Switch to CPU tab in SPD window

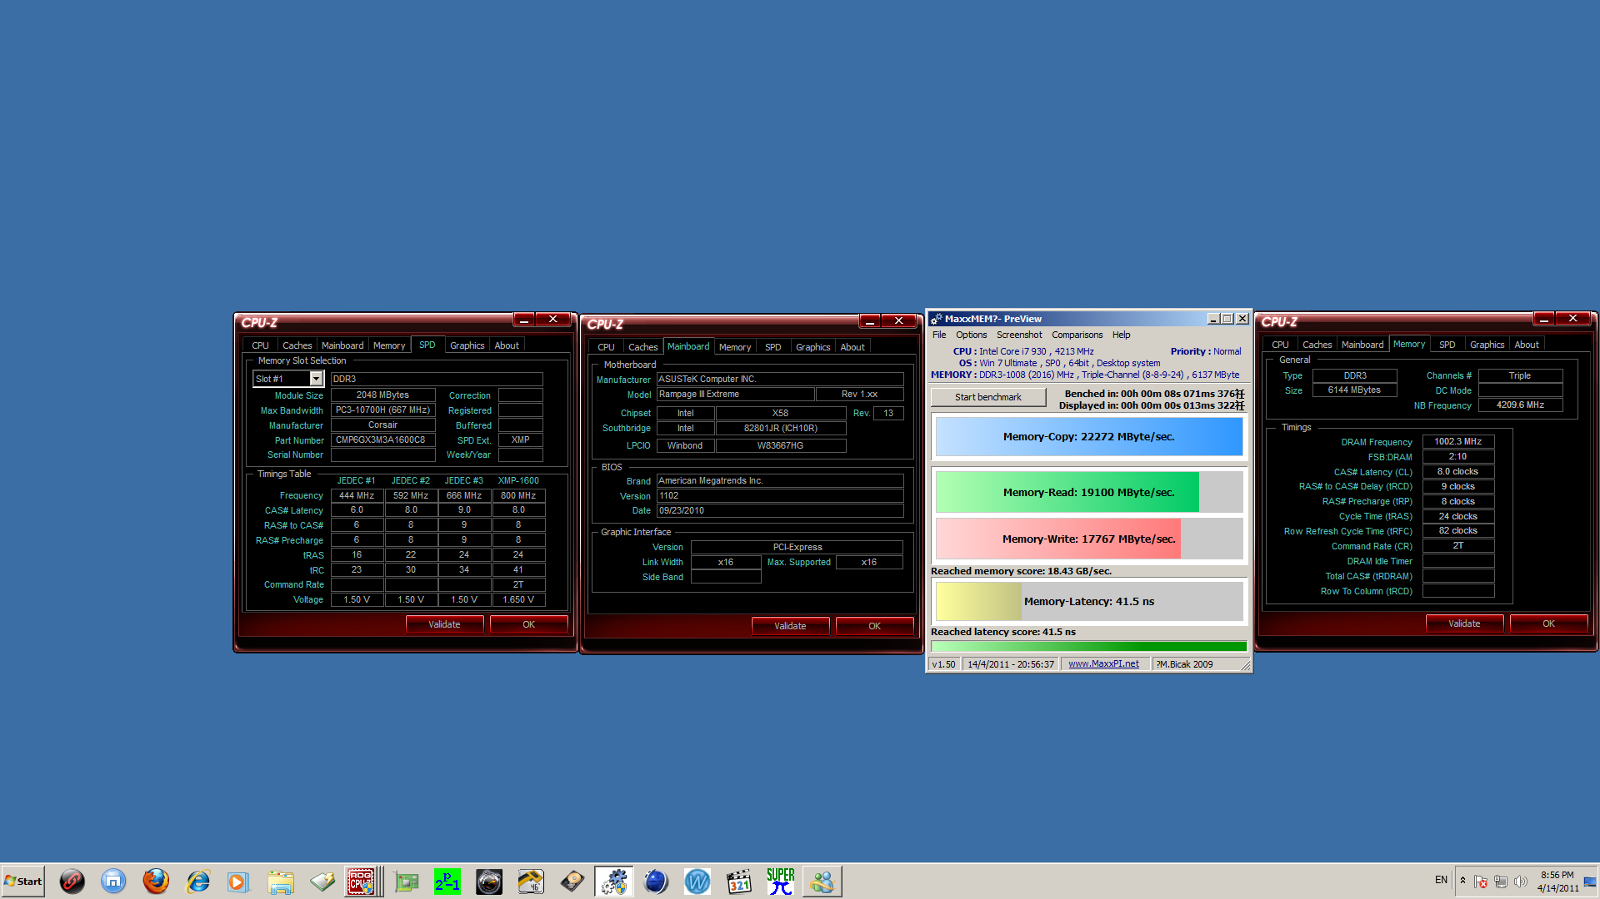click(x=260, y=346)
